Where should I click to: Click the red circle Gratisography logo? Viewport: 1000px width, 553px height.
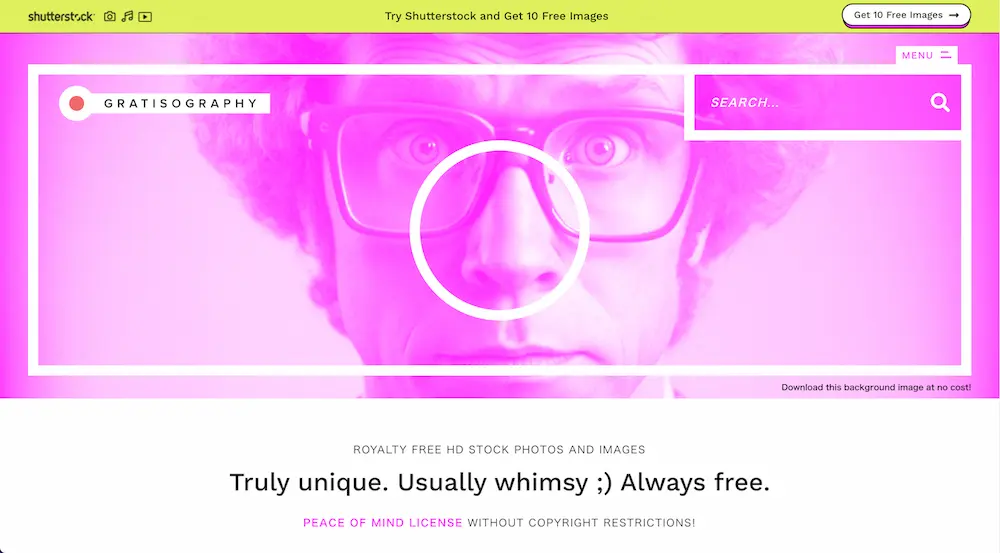pyautogui.click(x=77, y=103)
